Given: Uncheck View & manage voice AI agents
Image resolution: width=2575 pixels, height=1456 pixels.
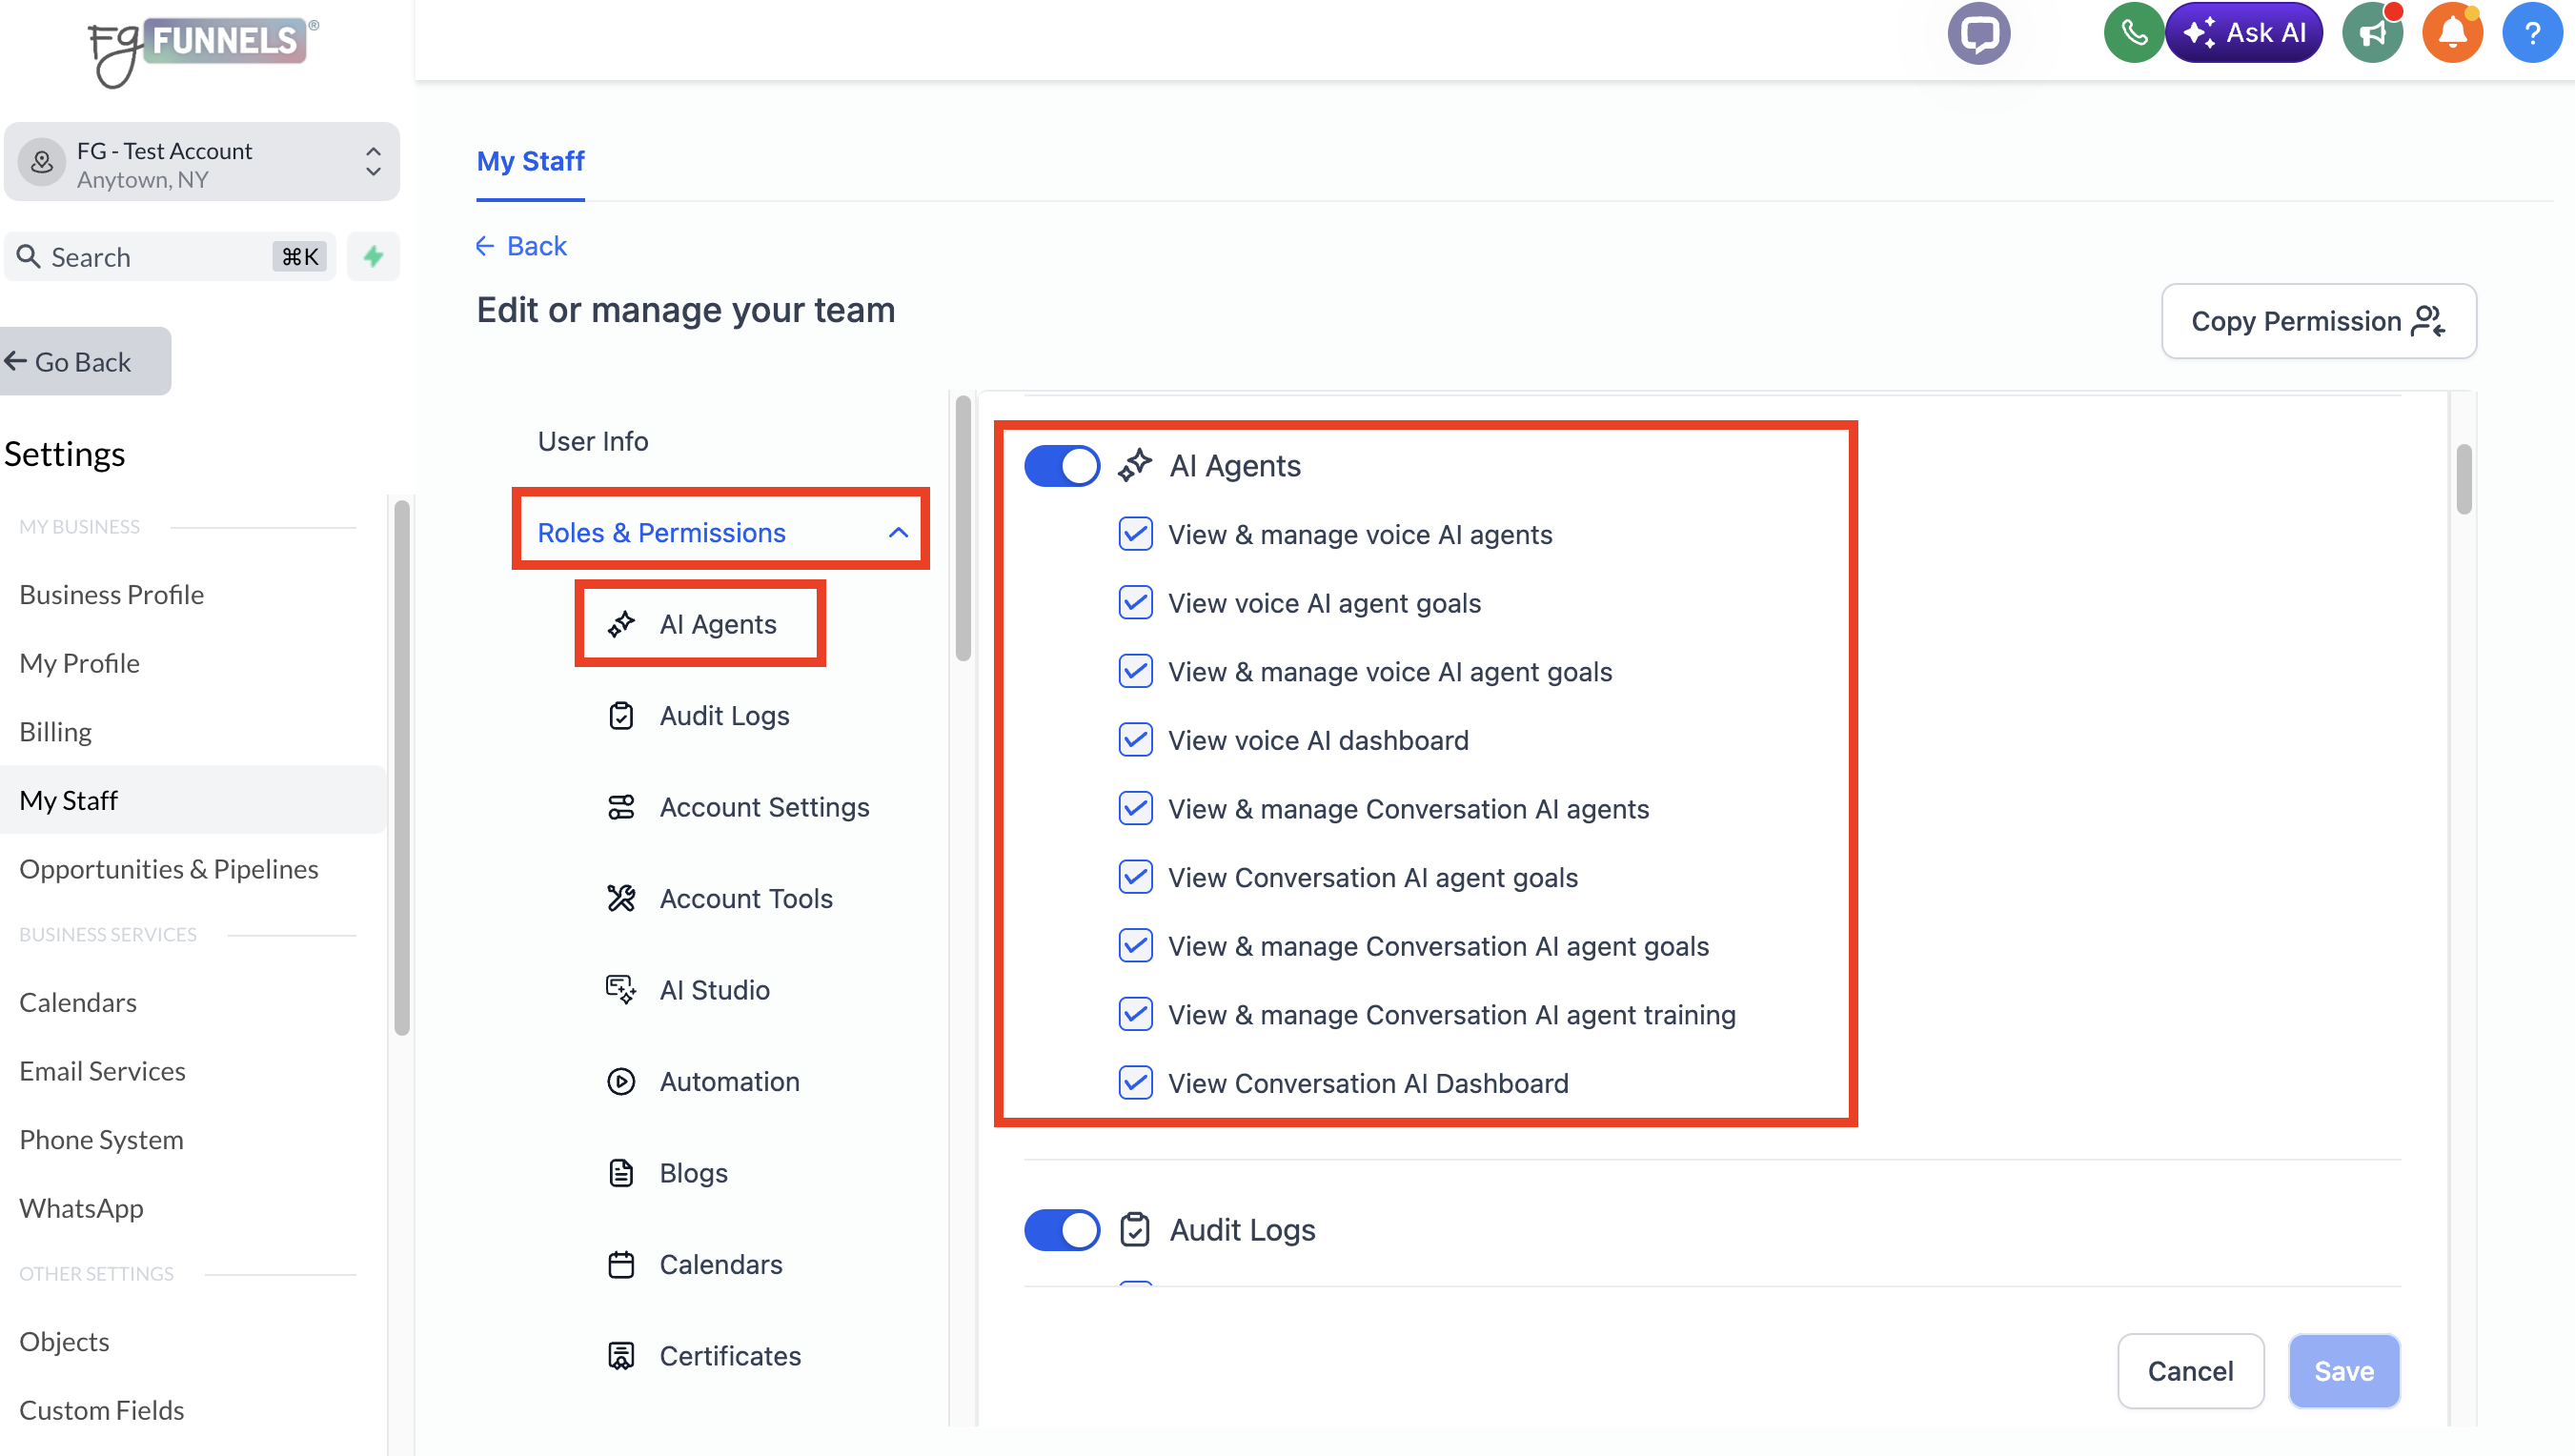Looking at the screenshot, I should tap(1135, 534).
